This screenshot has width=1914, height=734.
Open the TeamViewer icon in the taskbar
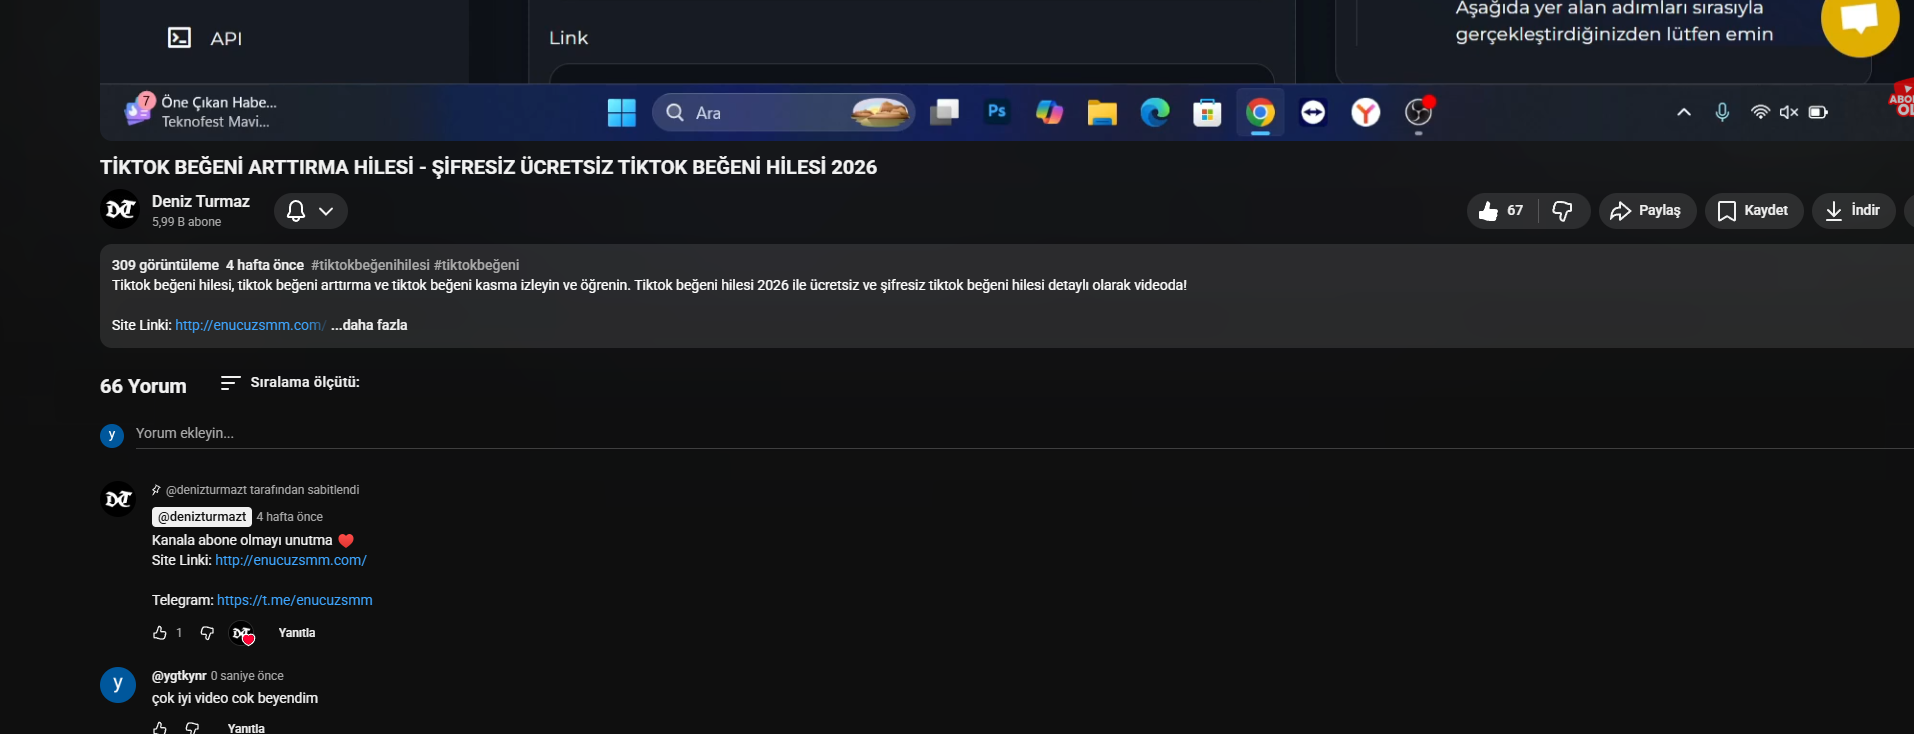click(x=1313, y=112)
